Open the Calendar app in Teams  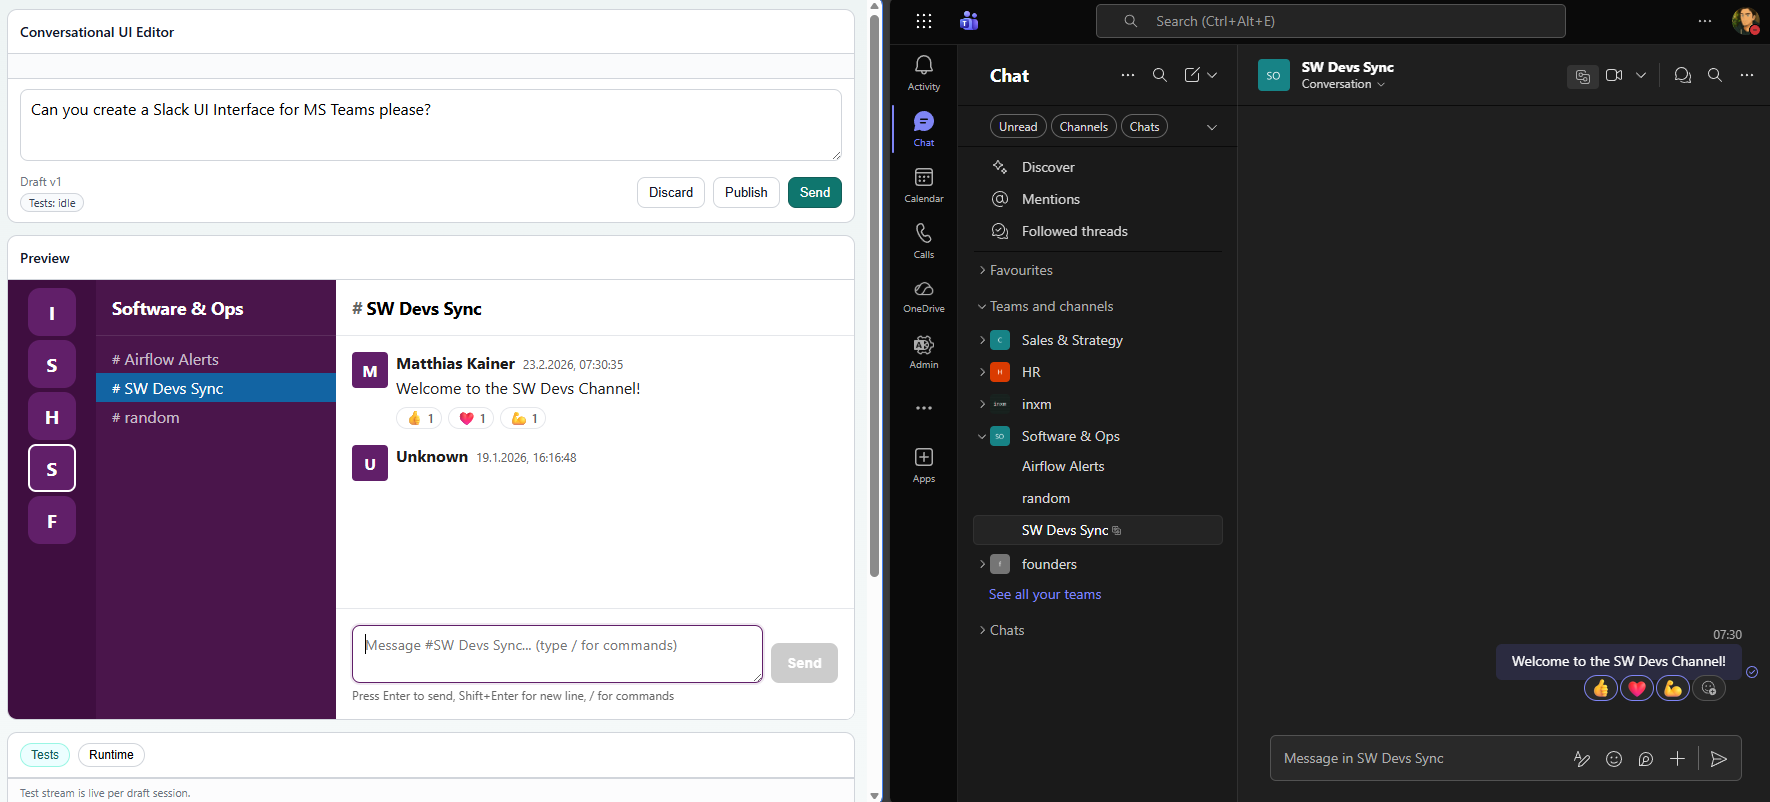point(923,184)
